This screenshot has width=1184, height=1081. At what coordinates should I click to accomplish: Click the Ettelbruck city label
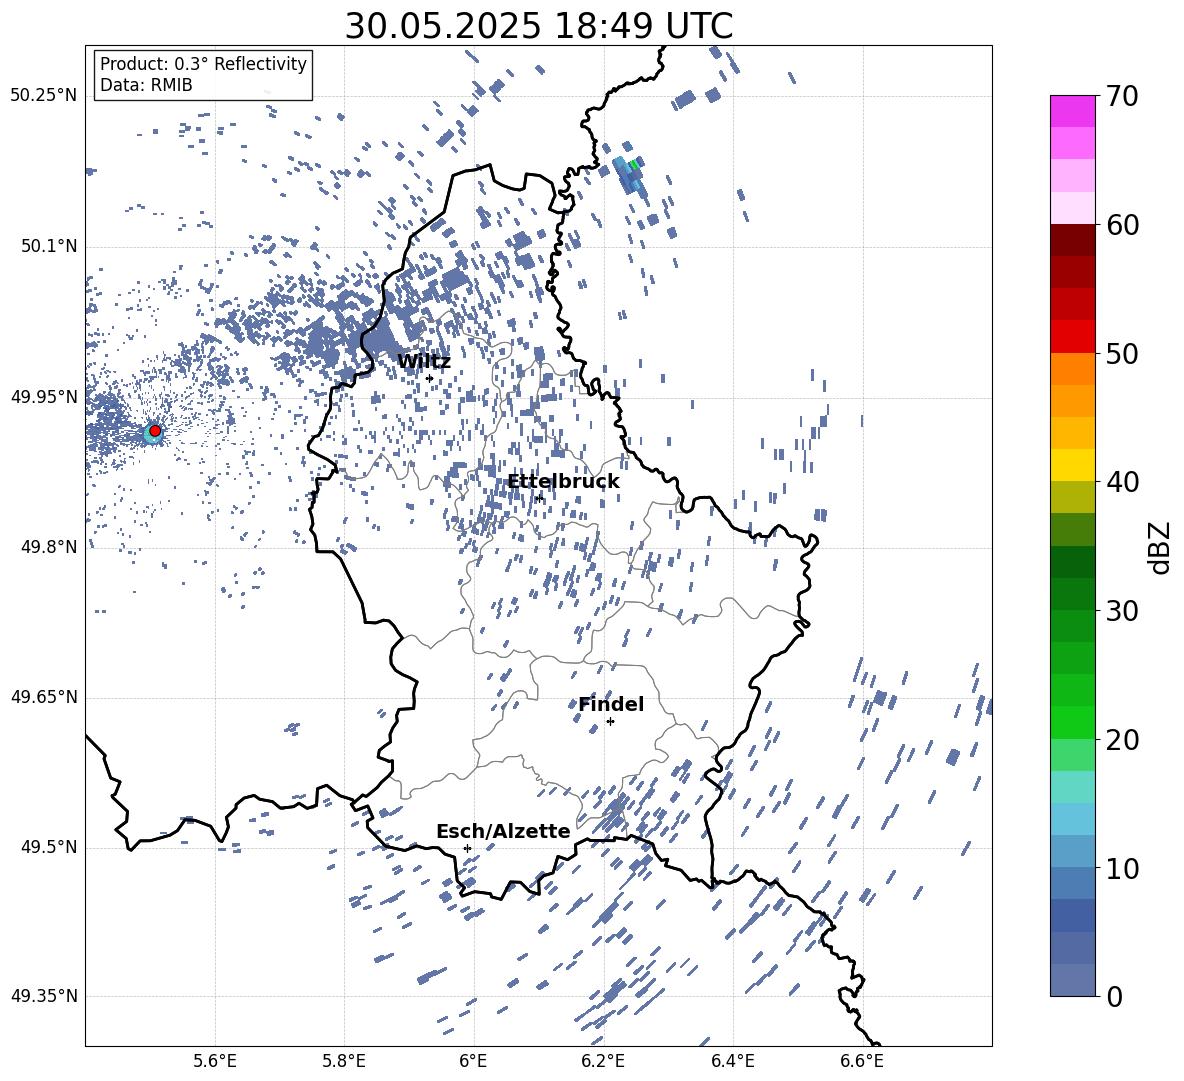(x=563, y=482)
